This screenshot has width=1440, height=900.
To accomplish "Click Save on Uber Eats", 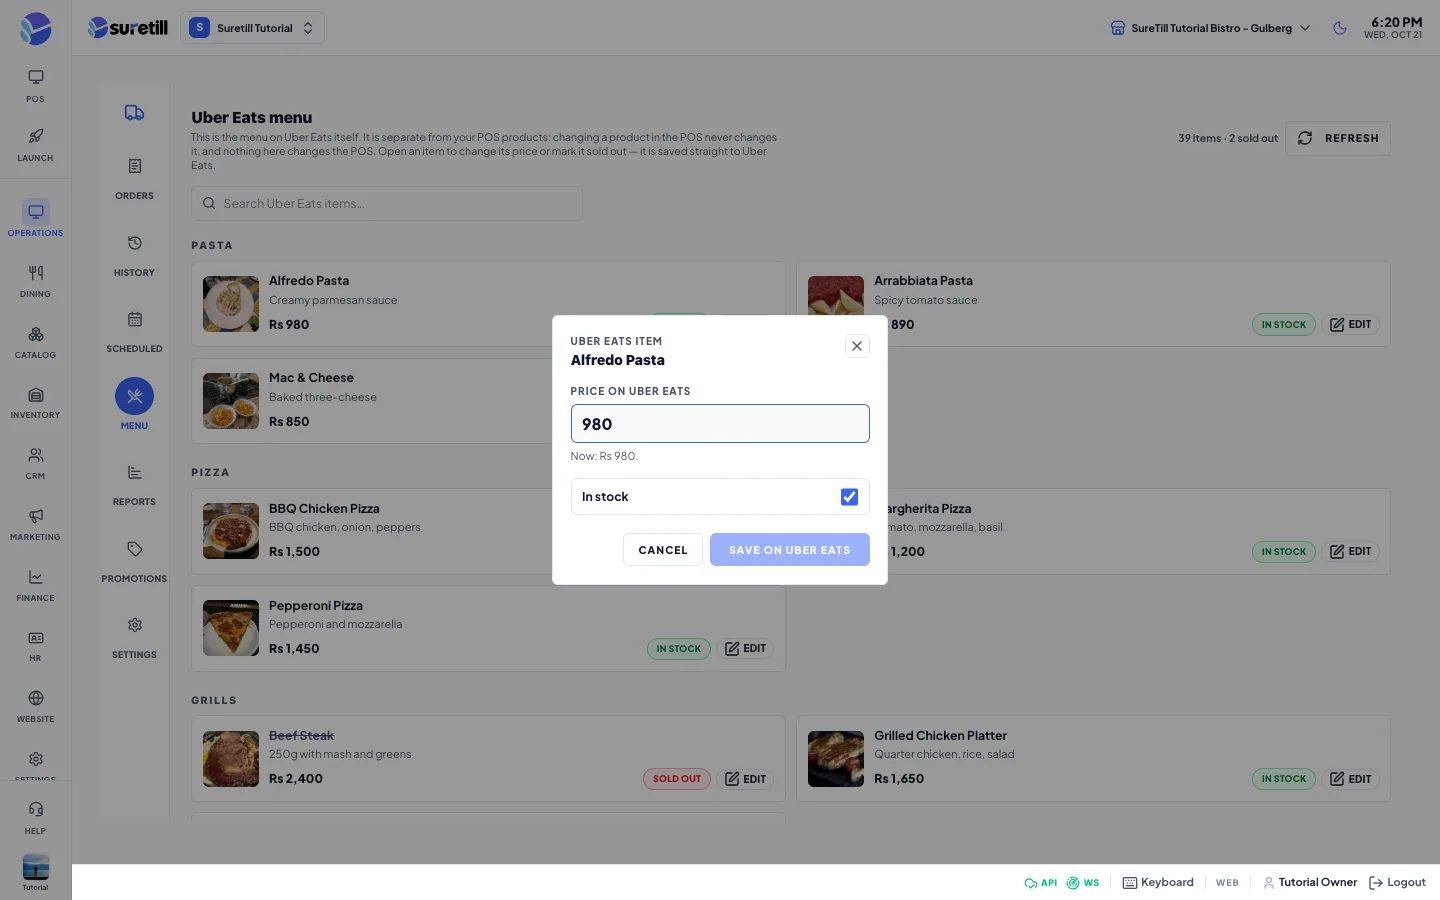I will (789, 550).
